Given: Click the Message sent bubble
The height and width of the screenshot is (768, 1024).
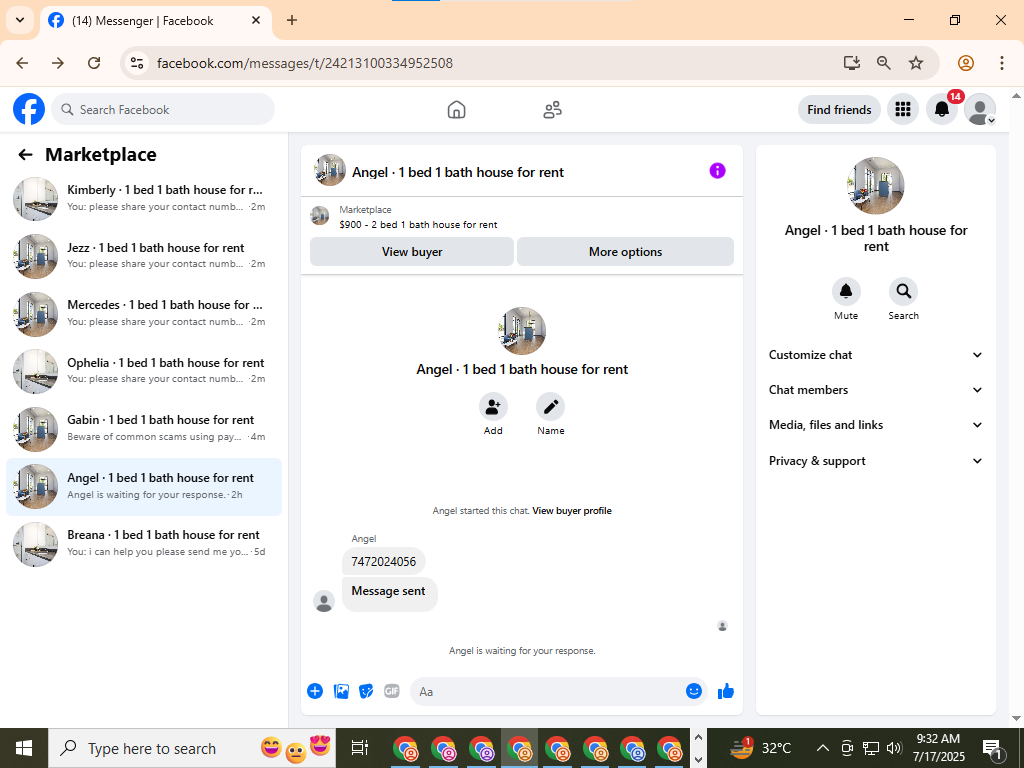Looking at the screenshot, I should tap(389, 592).
